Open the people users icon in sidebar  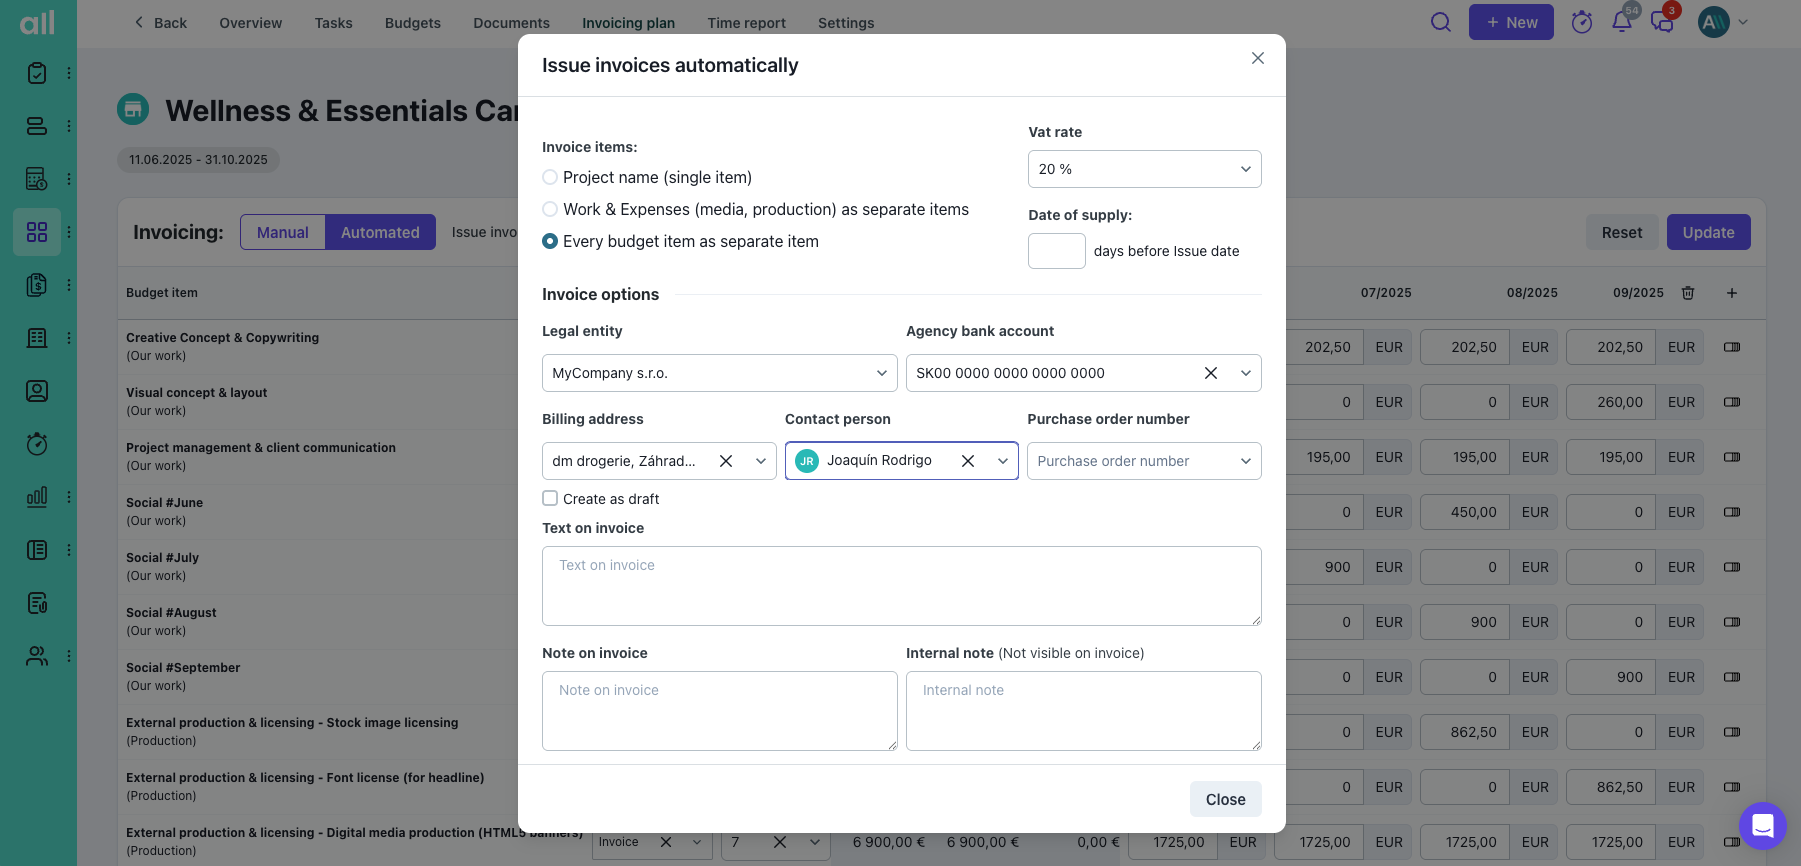tap(37, 656)
